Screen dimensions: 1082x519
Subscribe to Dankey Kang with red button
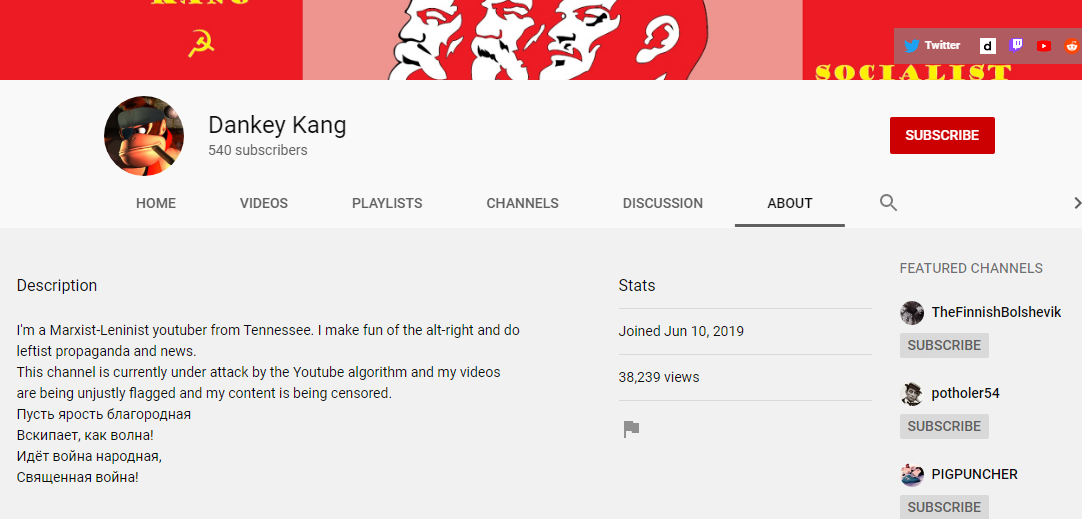(942, 135)
